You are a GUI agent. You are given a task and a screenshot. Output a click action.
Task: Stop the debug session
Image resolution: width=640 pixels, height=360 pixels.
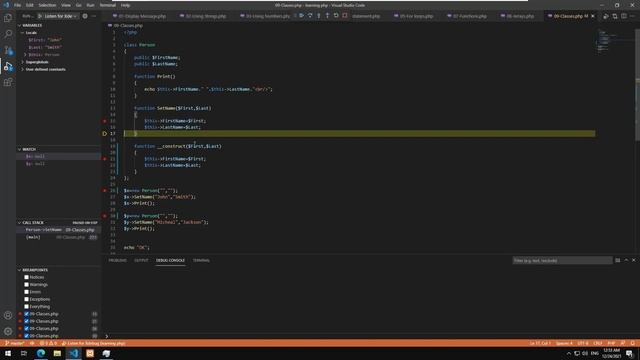[x=345, y=16]
